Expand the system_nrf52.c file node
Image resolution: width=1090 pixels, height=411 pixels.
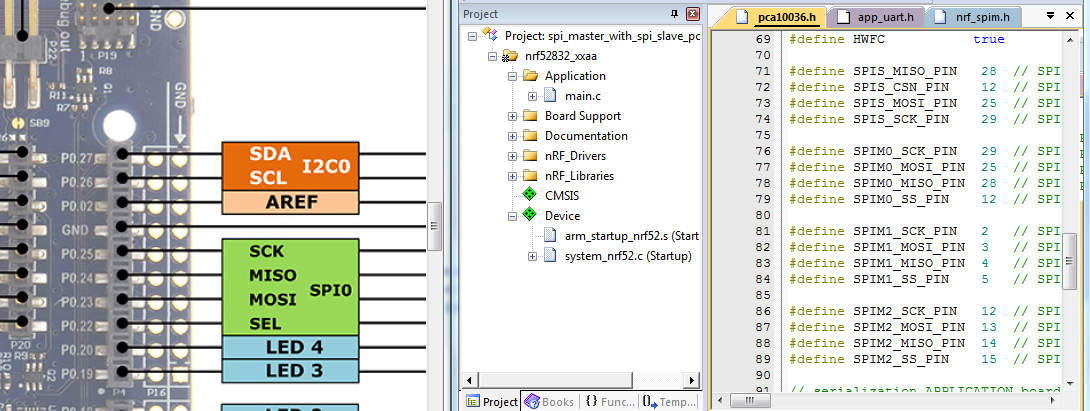click(x=532, y=257)
